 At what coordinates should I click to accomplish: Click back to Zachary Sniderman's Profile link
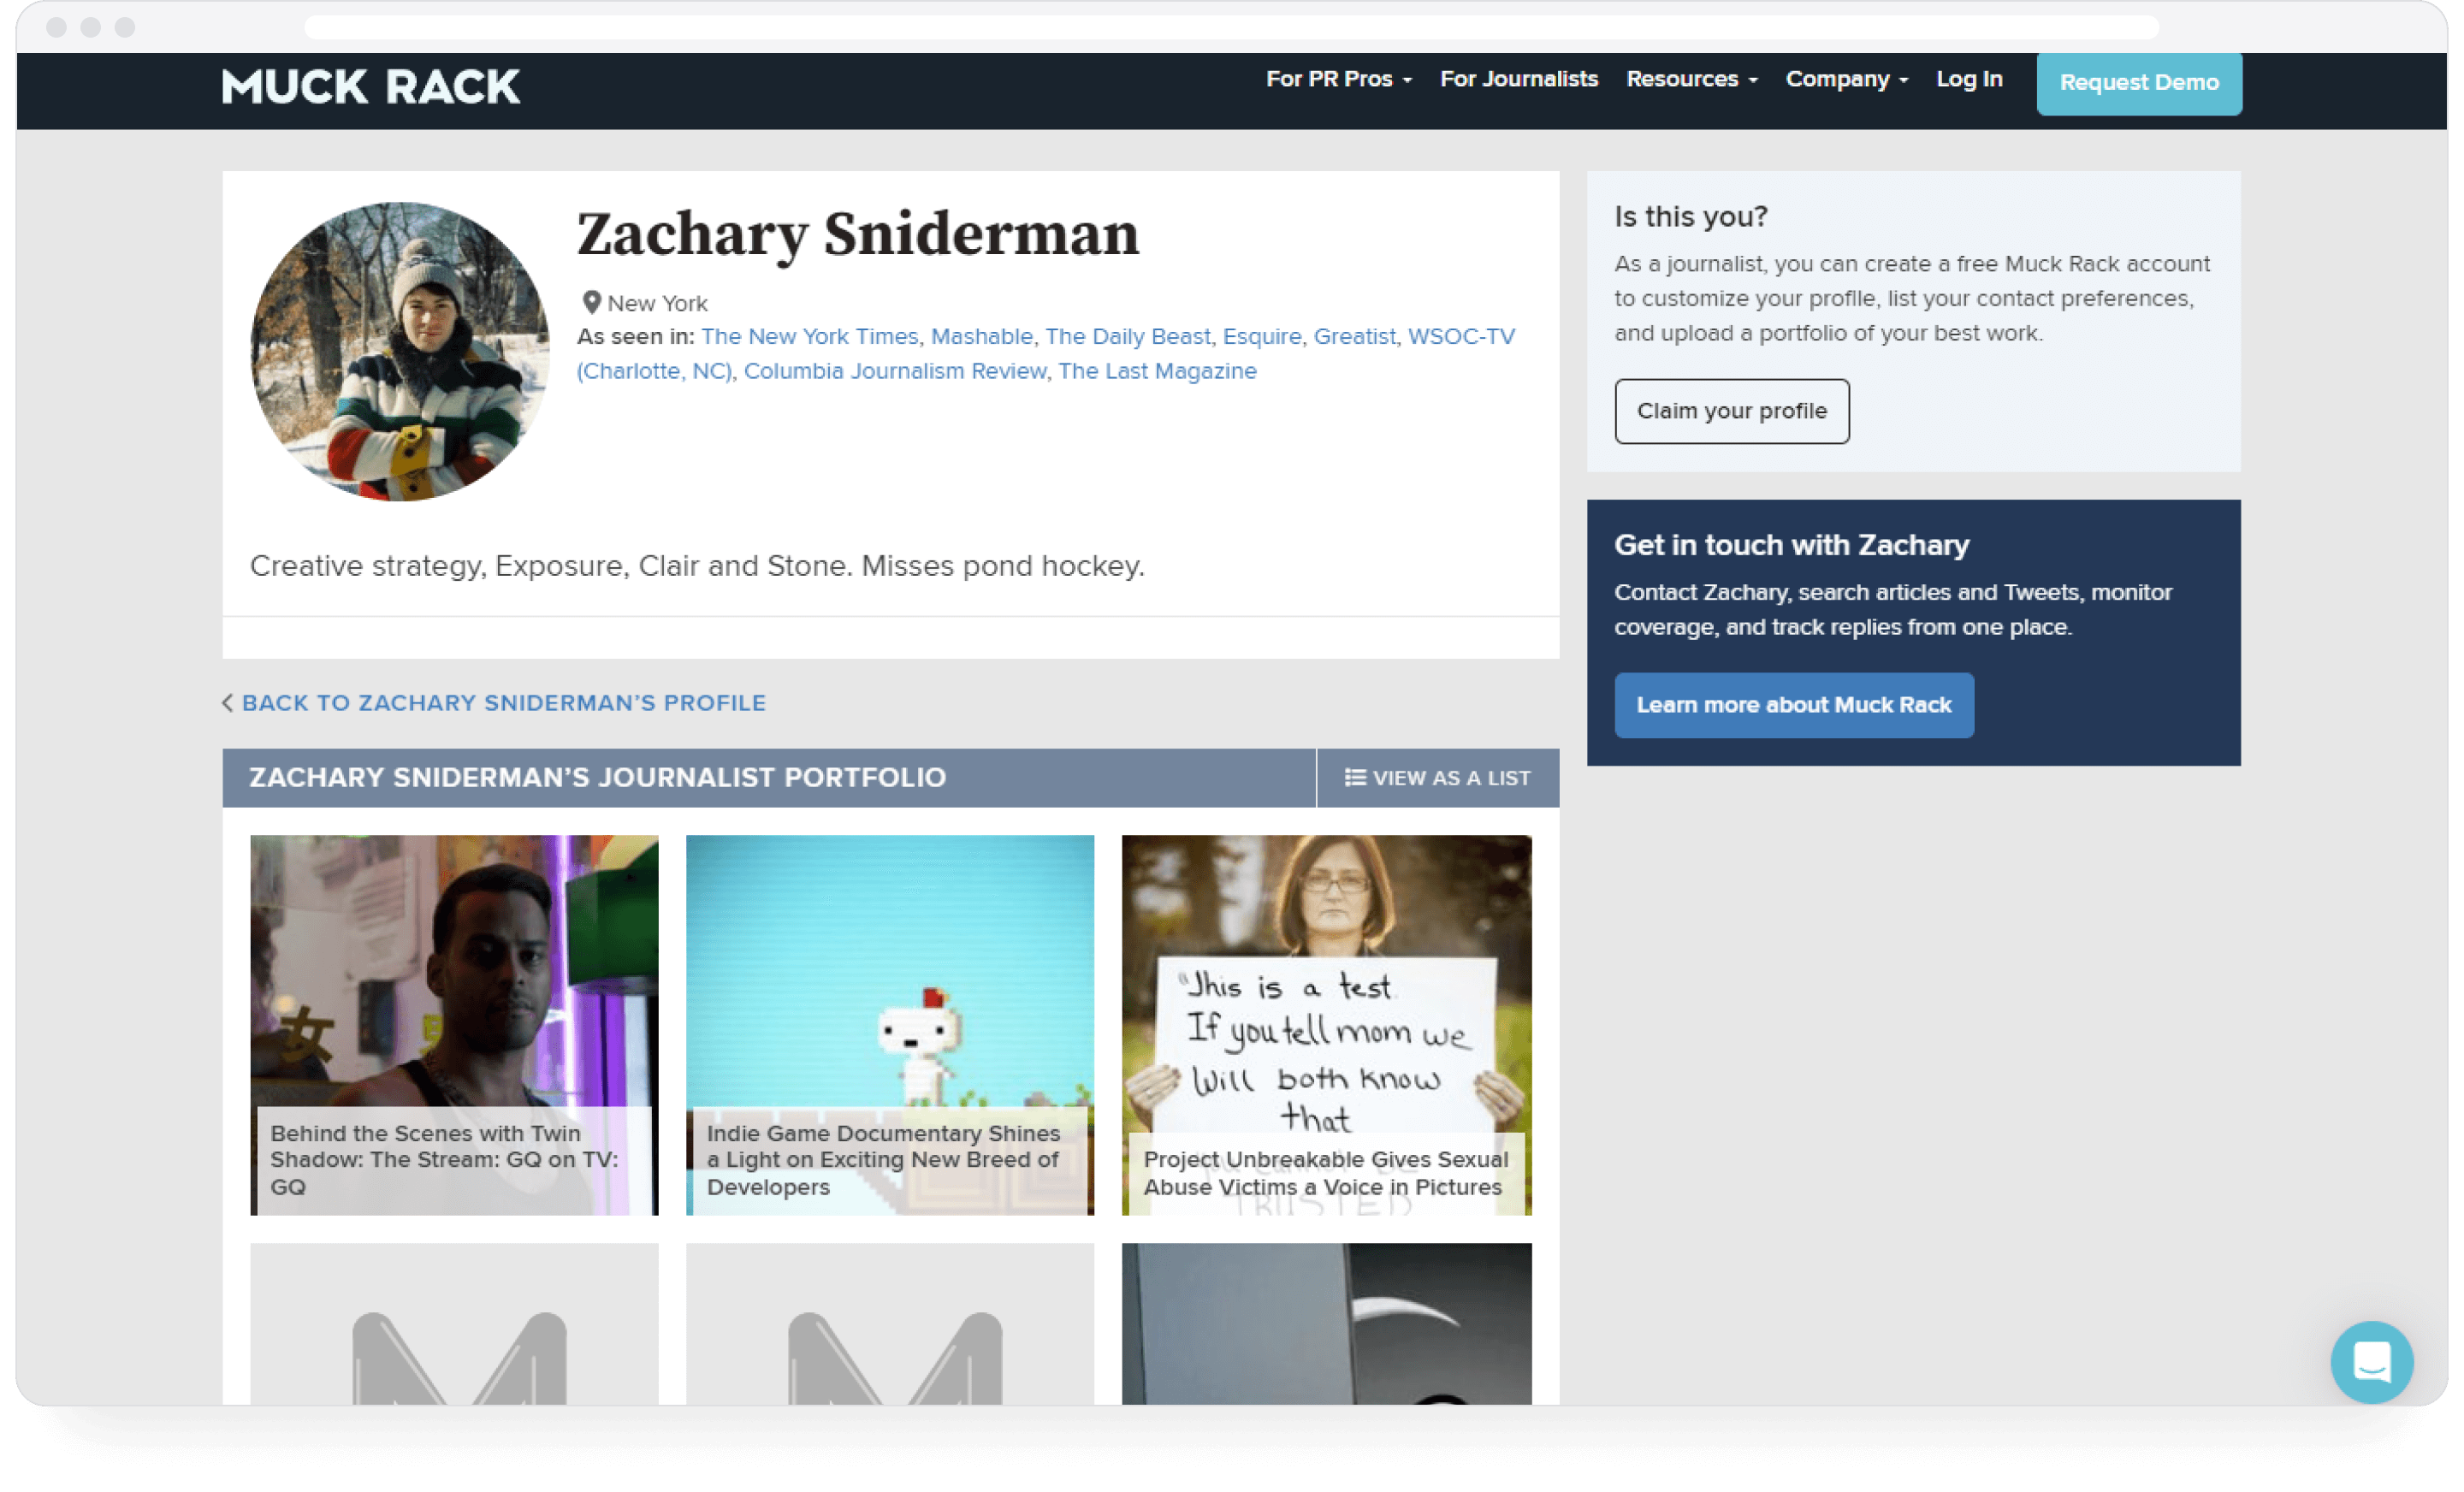pos(503,702)
